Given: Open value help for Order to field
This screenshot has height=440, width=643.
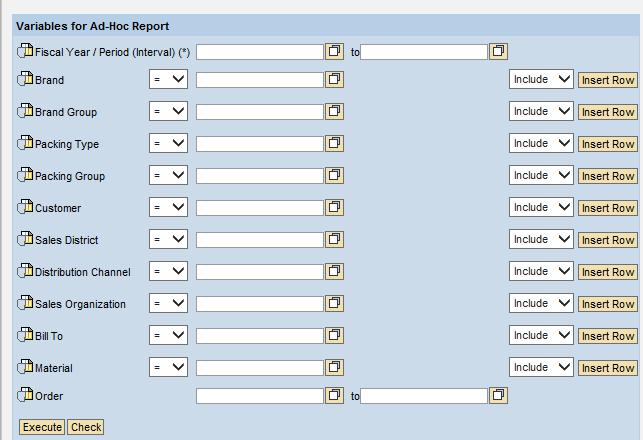Looking at the screenshot, I should (498, 395).
